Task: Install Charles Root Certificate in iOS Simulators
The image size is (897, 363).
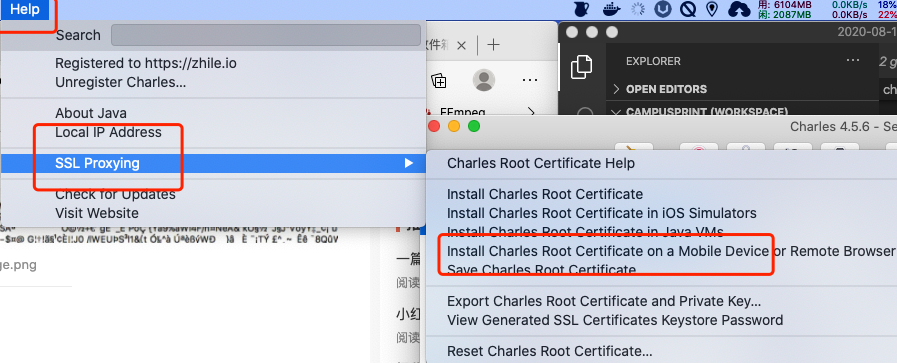Action: coord(601,213)
